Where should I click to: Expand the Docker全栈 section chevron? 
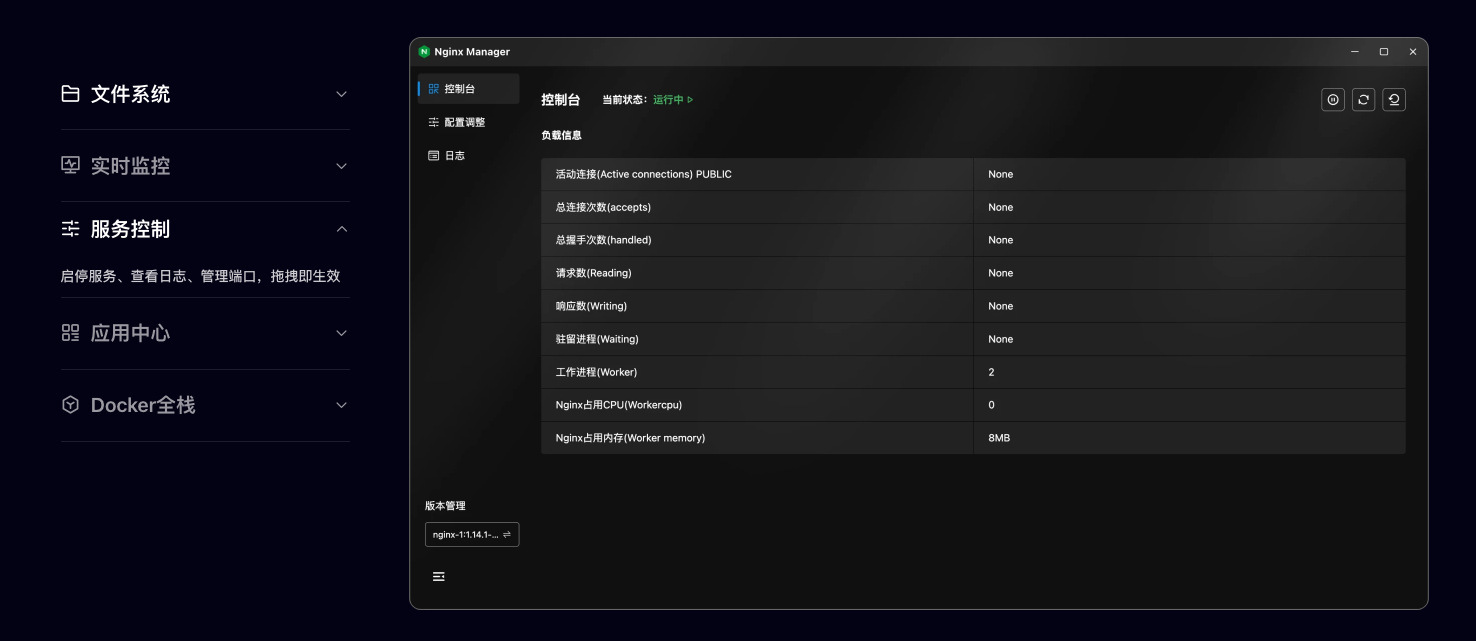[341, 405]
